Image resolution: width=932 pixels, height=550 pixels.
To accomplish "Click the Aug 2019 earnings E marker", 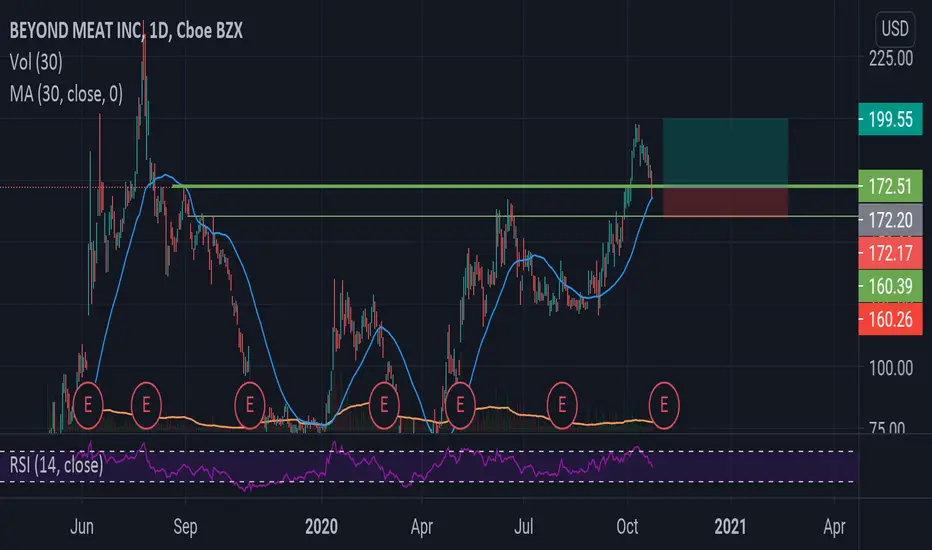I will tap(146, 406).
